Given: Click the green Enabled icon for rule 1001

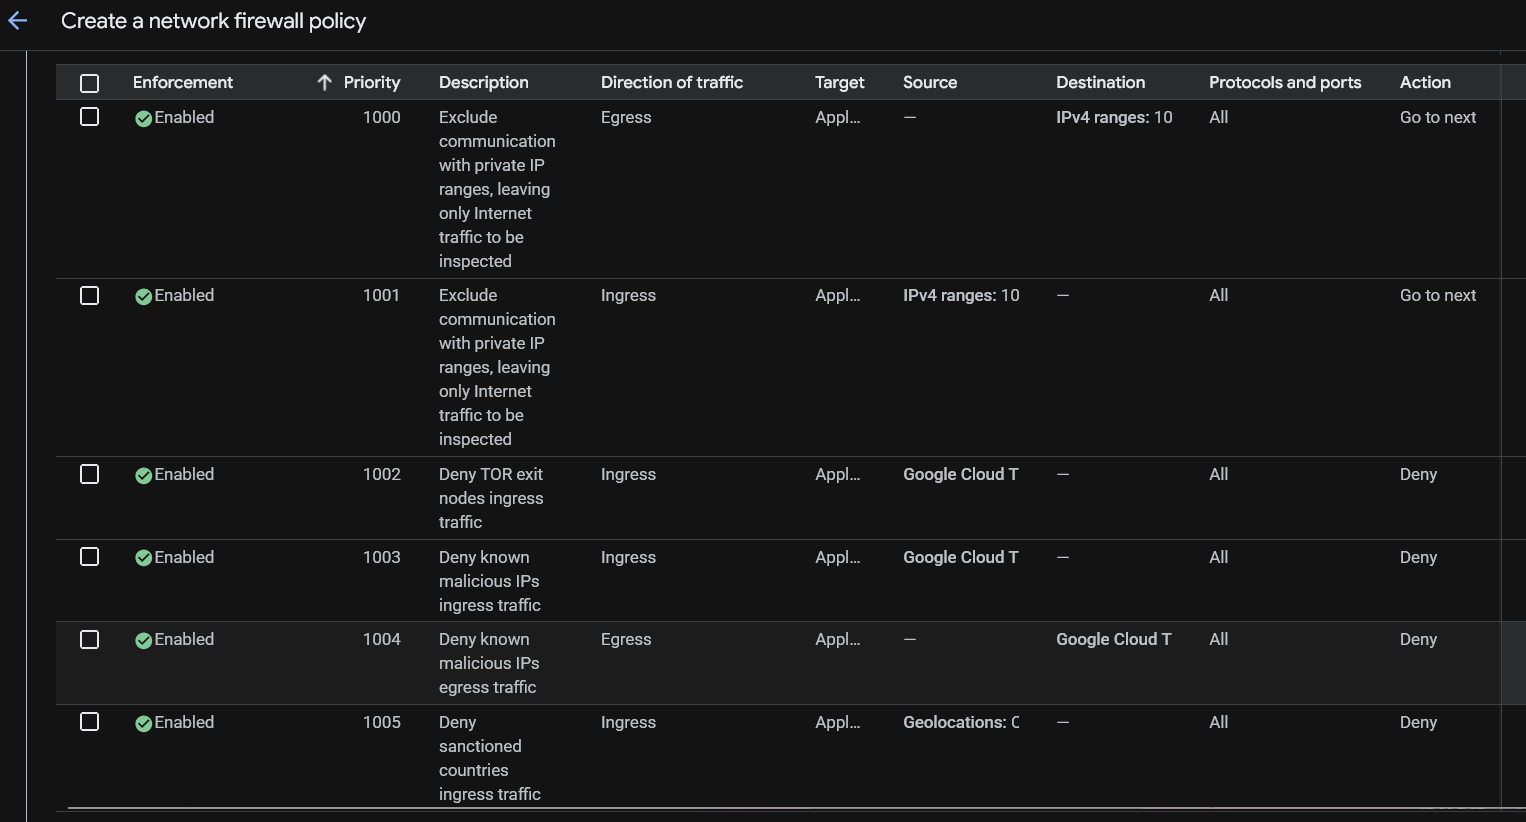Looking at the screenshot, I should tap(144, 295).
